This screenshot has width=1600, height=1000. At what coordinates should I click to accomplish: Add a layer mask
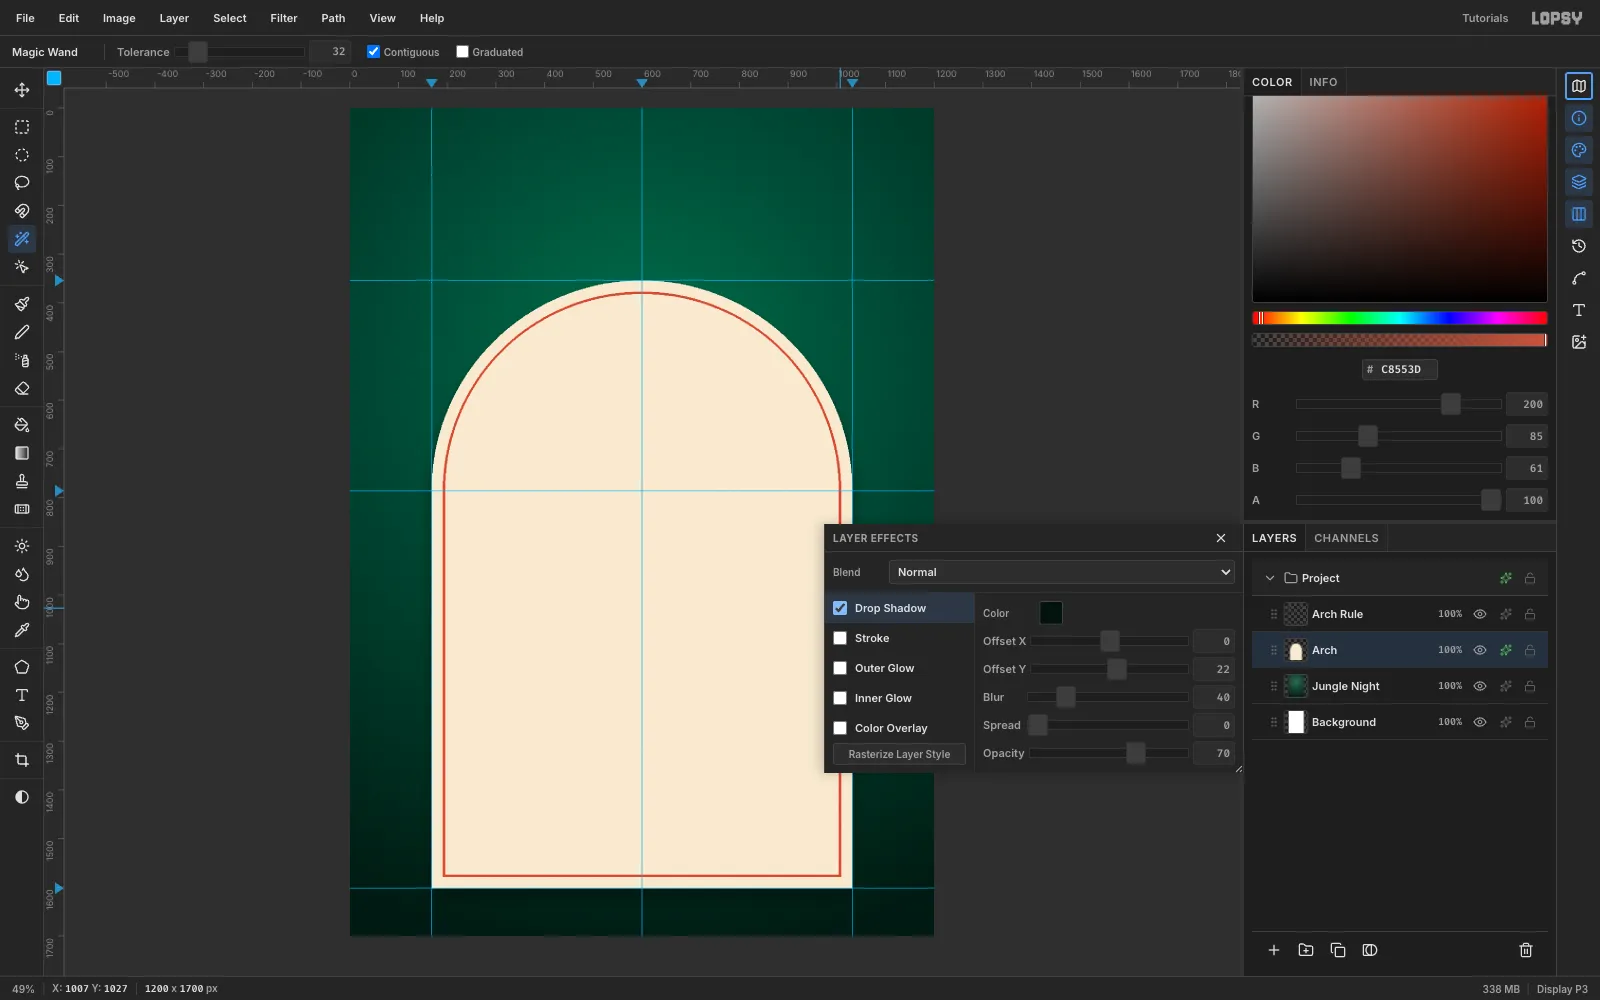(x=1370, y=950)
